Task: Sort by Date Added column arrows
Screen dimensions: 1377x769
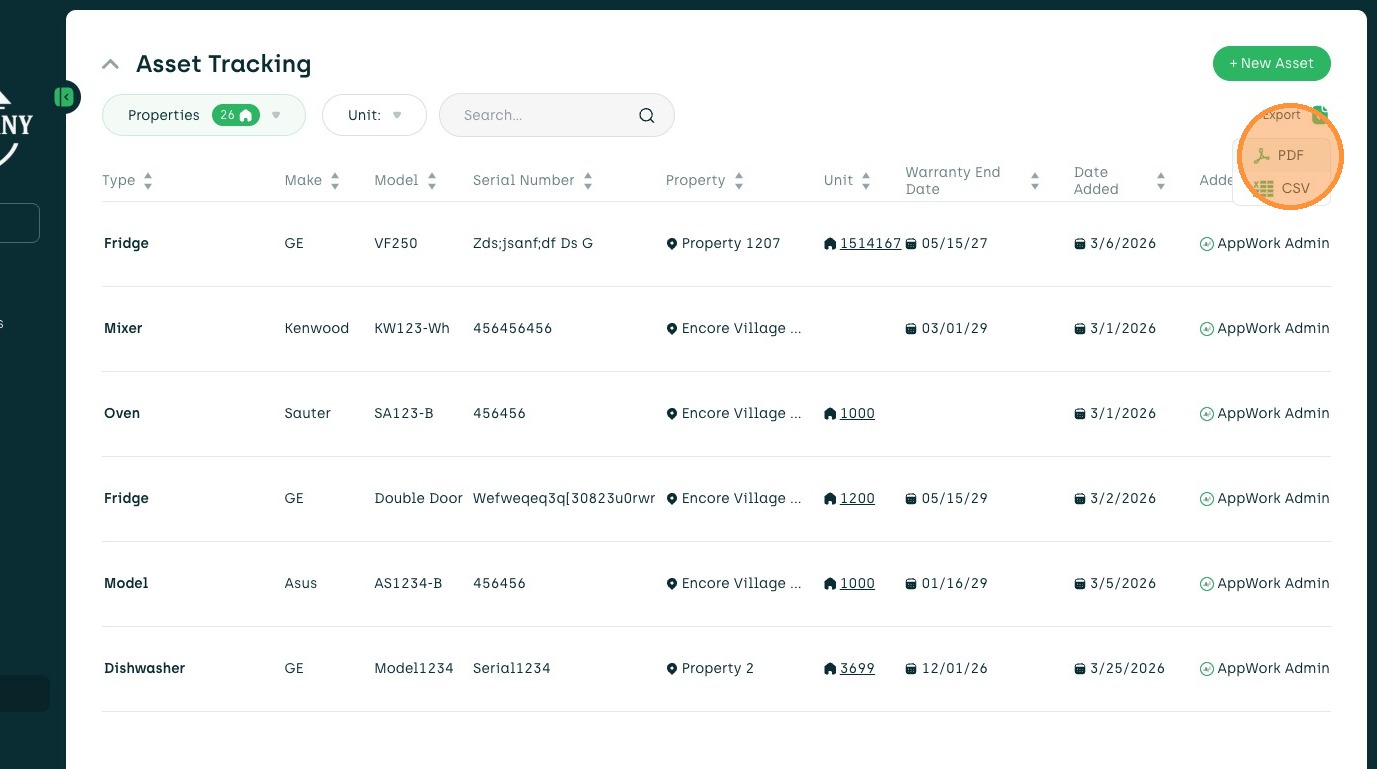Action: (1161, 181)
